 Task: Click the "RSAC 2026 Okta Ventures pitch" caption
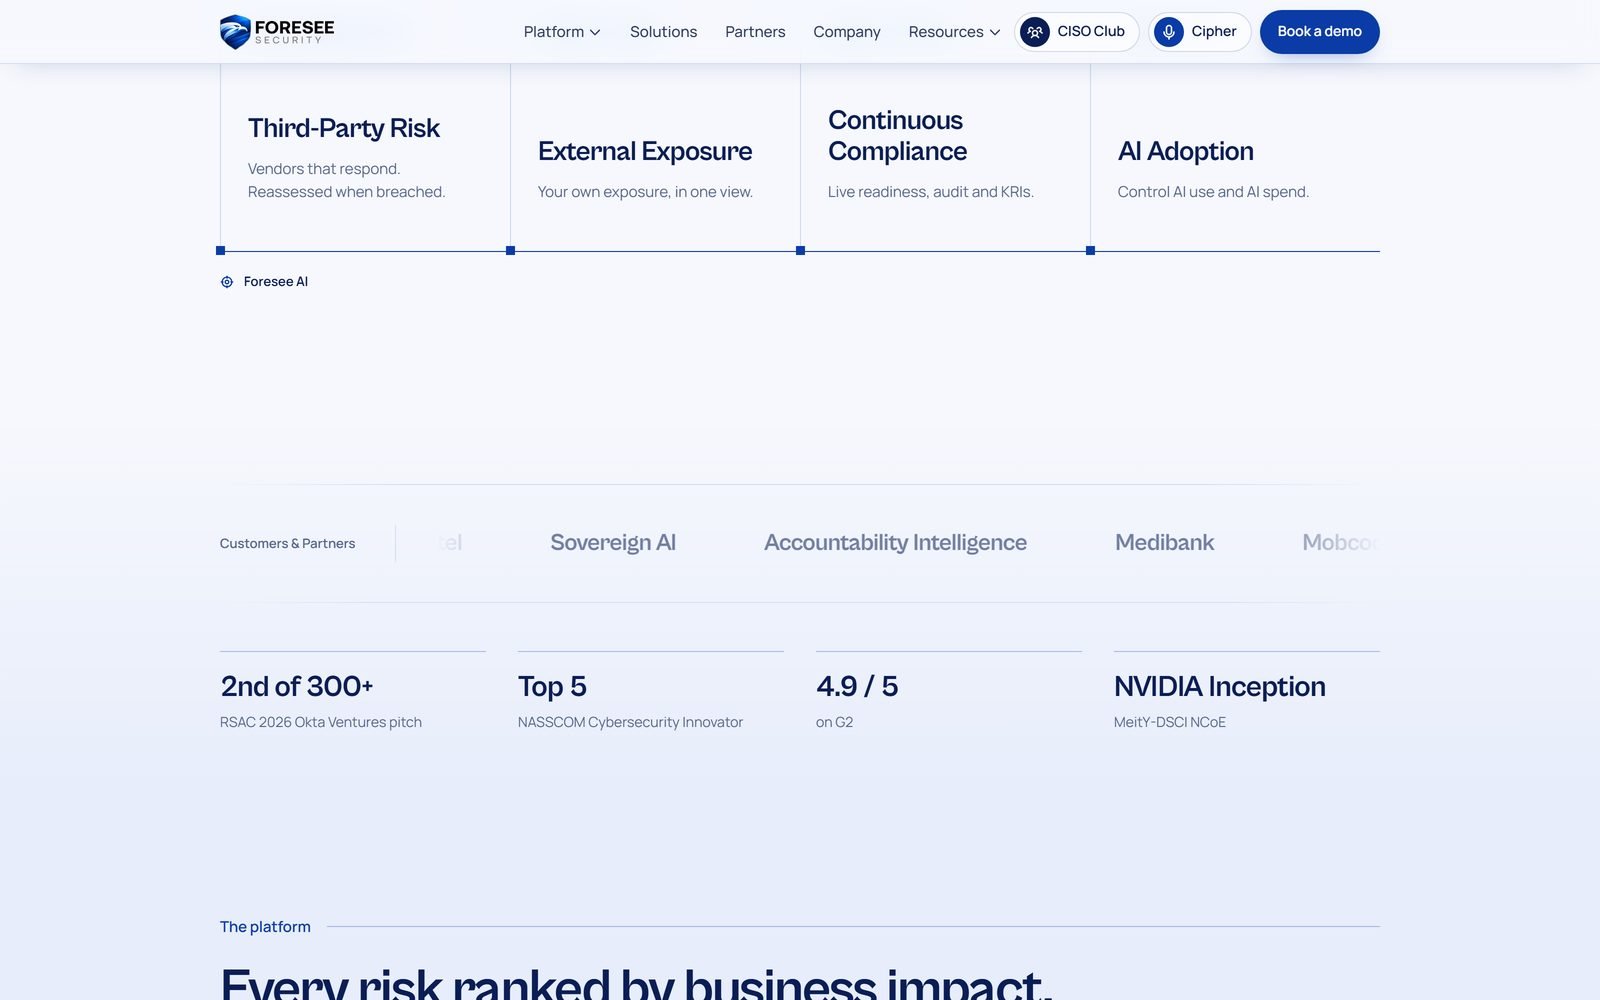tap(321, 722)
